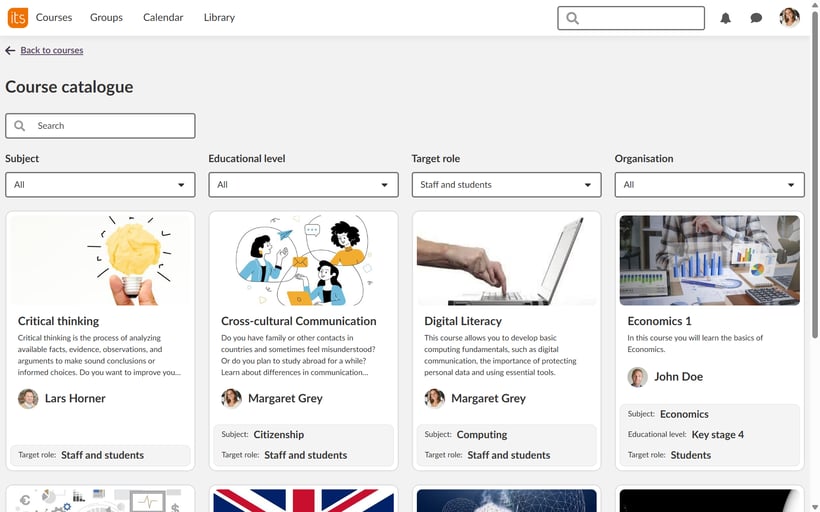Select the Digital Literacy laptop thumbnail
Screen dimensions: 820x512
tap(506, 260)
